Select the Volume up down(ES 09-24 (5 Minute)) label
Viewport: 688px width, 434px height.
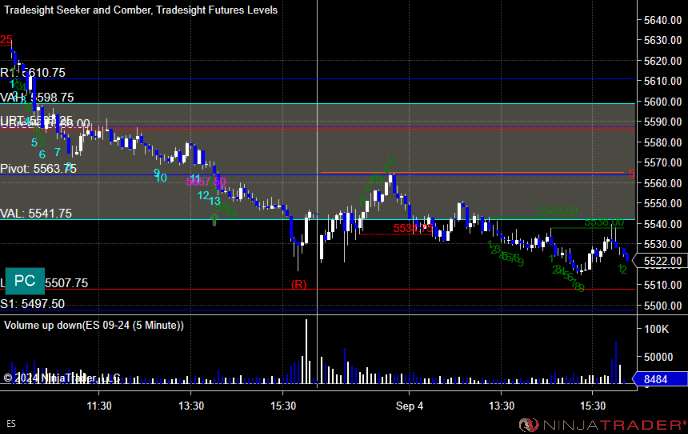point(94,325)
